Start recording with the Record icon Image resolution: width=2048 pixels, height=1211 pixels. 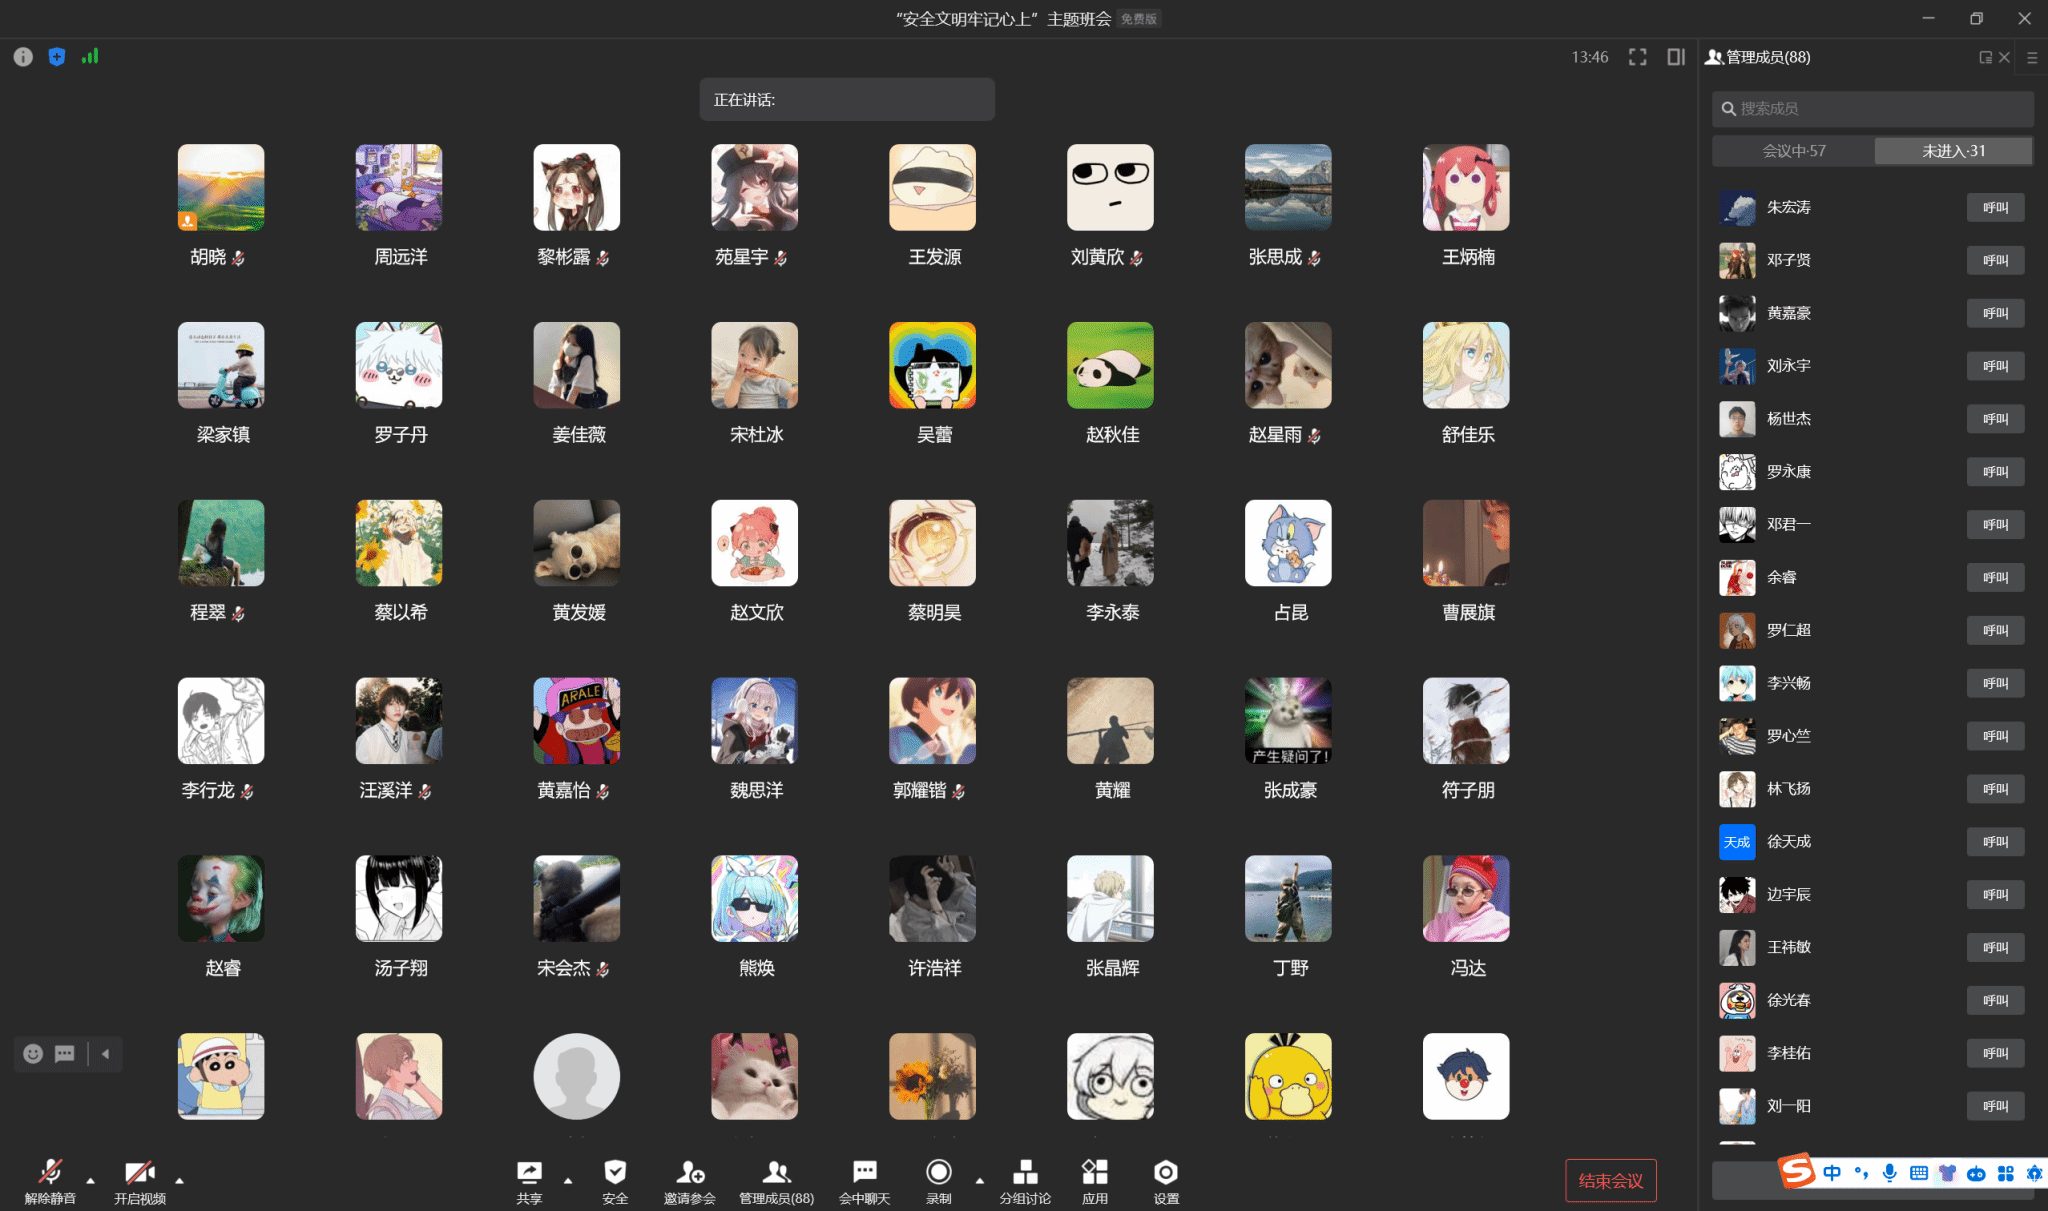(x=938, y=1173)
